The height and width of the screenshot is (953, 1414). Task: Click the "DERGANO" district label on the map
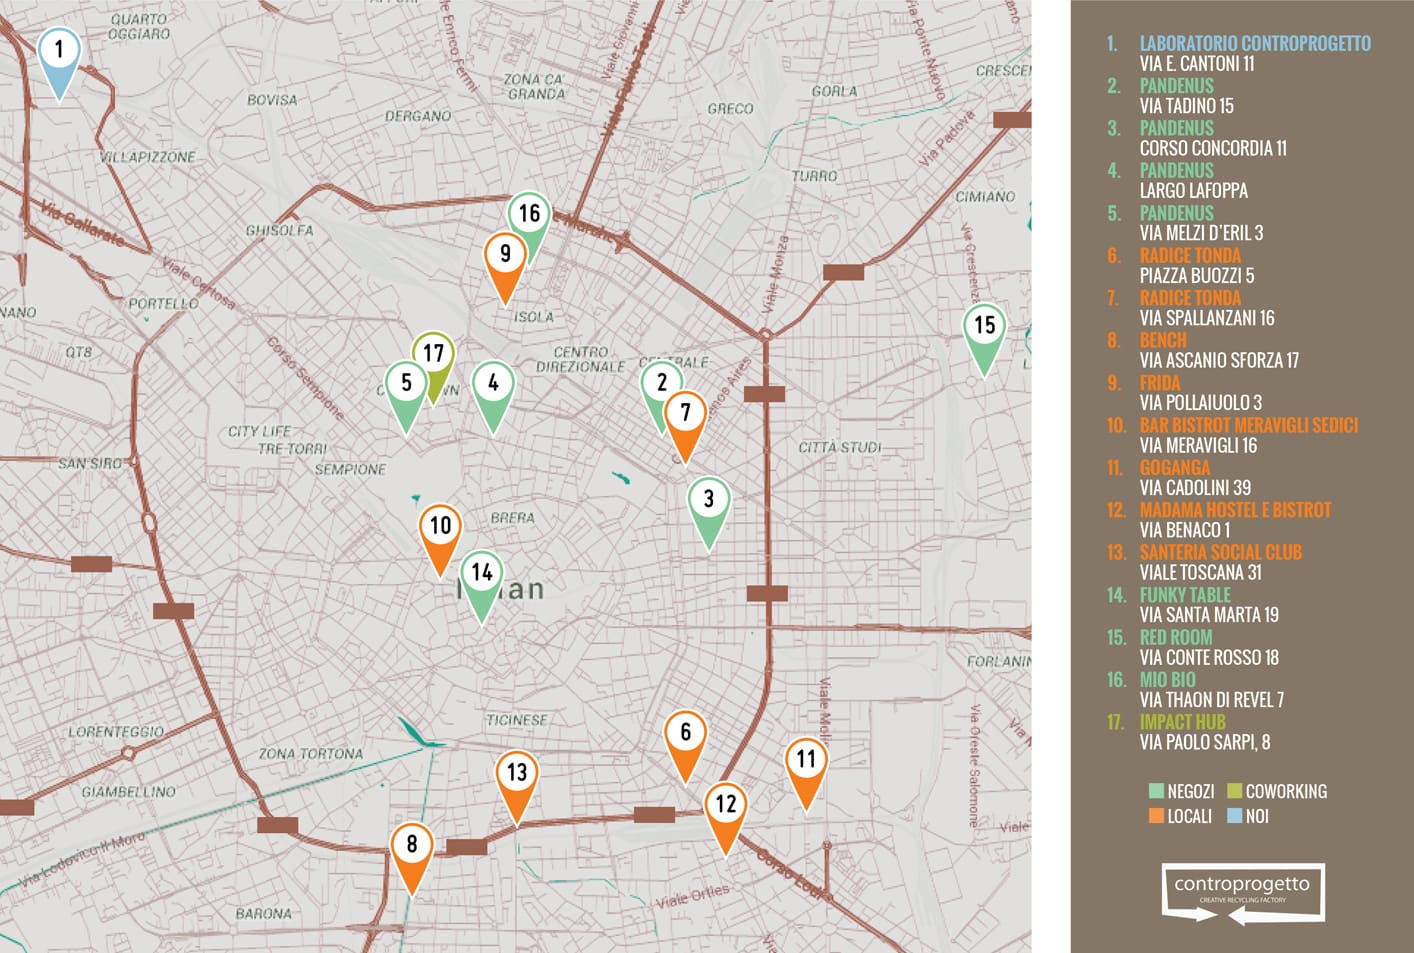418,116
